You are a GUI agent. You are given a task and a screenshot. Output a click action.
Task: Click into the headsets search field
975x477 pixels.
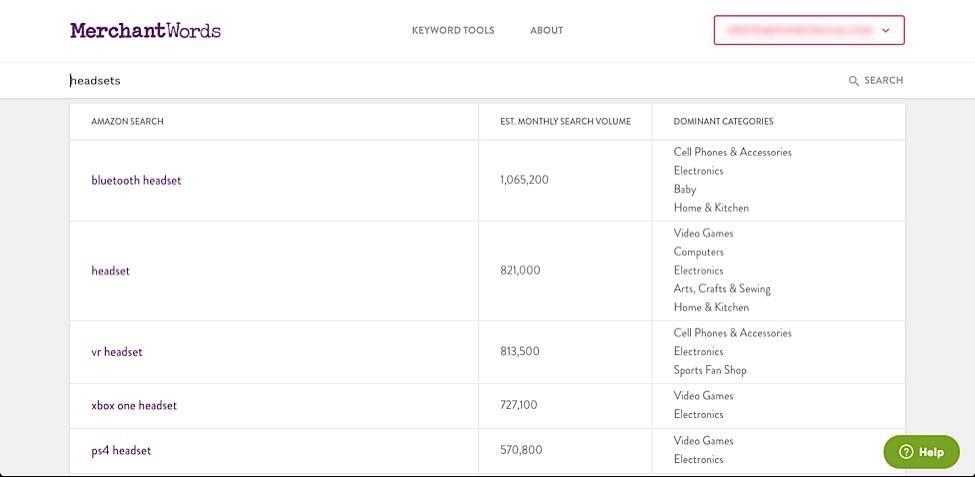pyautogui.click(x=454, y=80)
